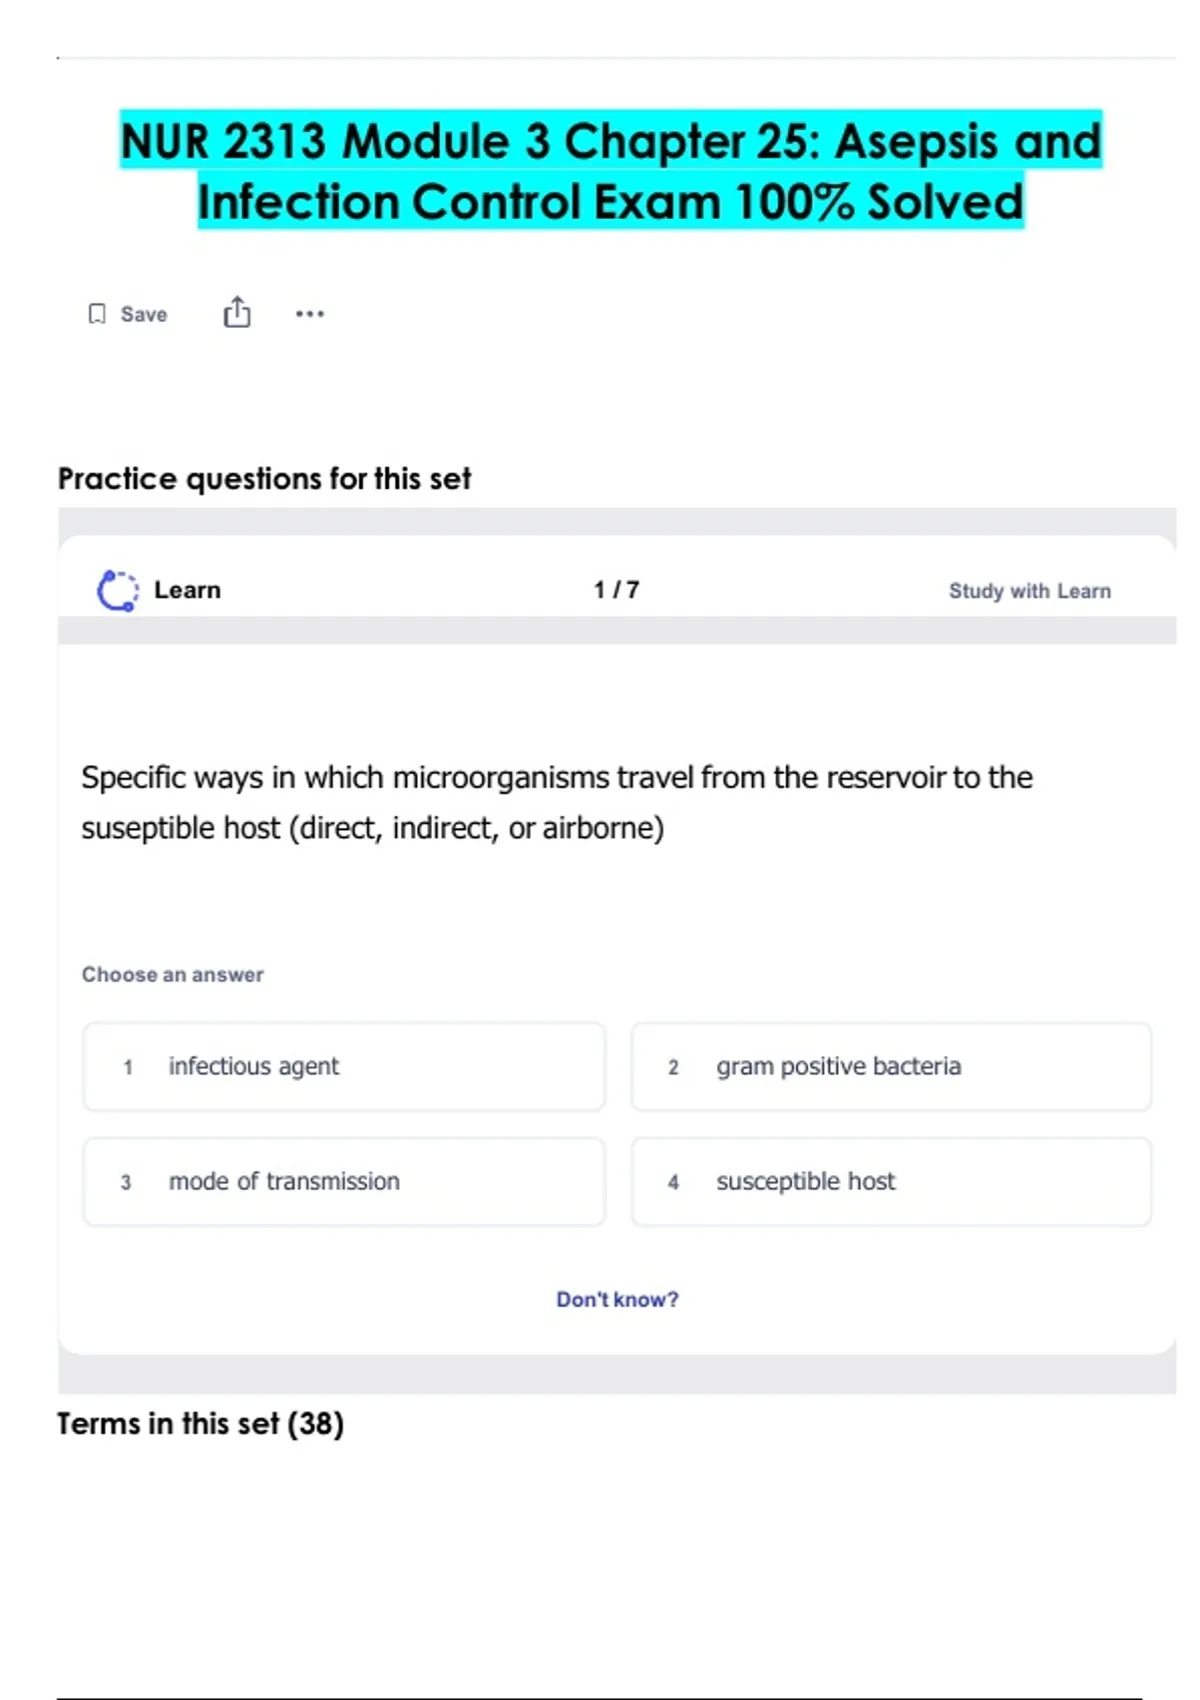Click the Save text label
Image resolution: width=1200 pixels, height=1700 pixels.
(x=144, y=314)
